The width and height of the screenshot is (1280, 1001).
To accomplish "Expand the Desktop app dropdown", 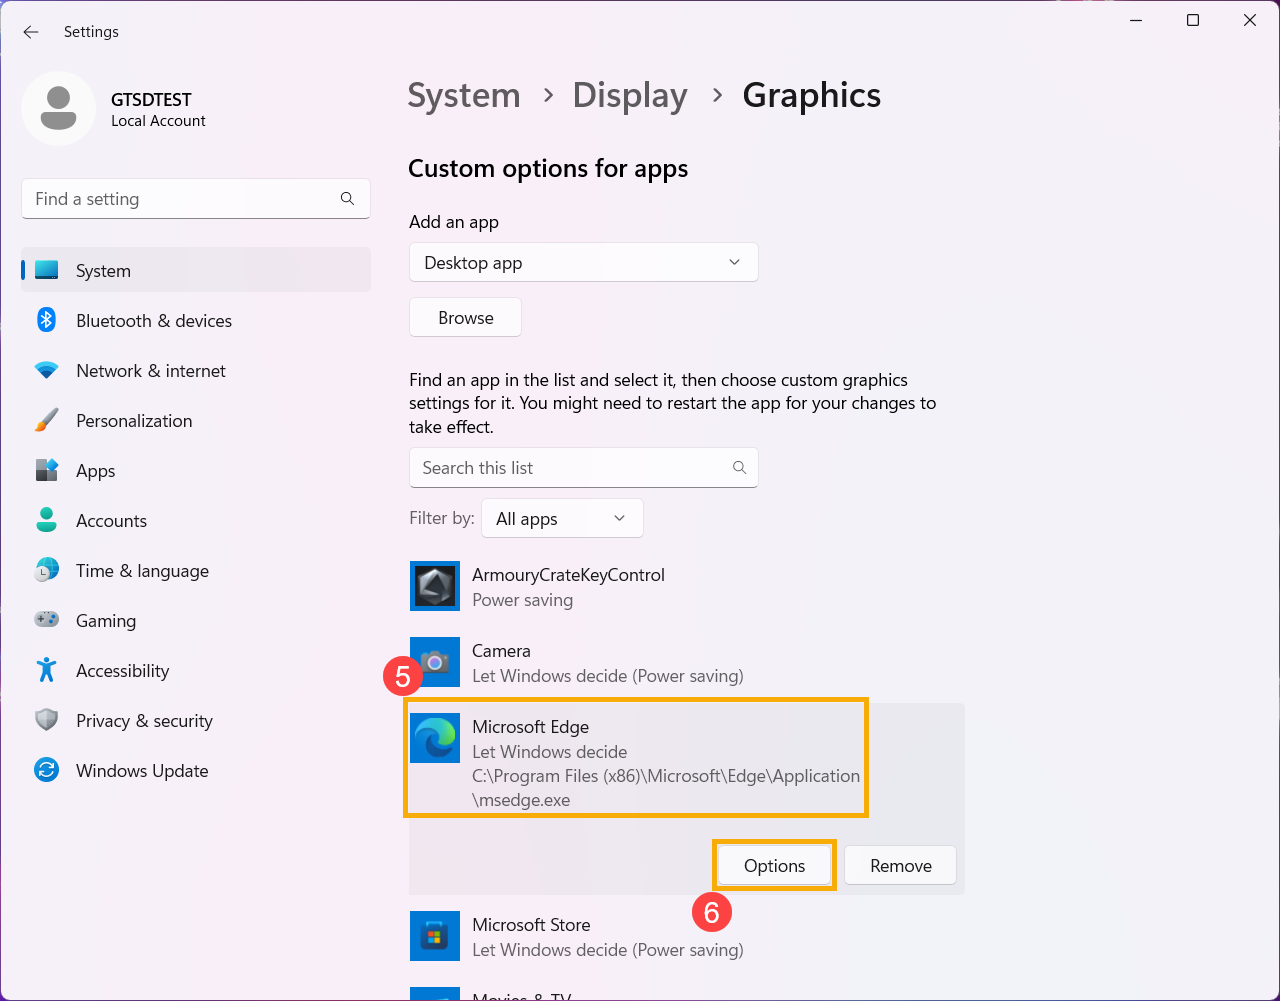I will [x=583, y=263].
